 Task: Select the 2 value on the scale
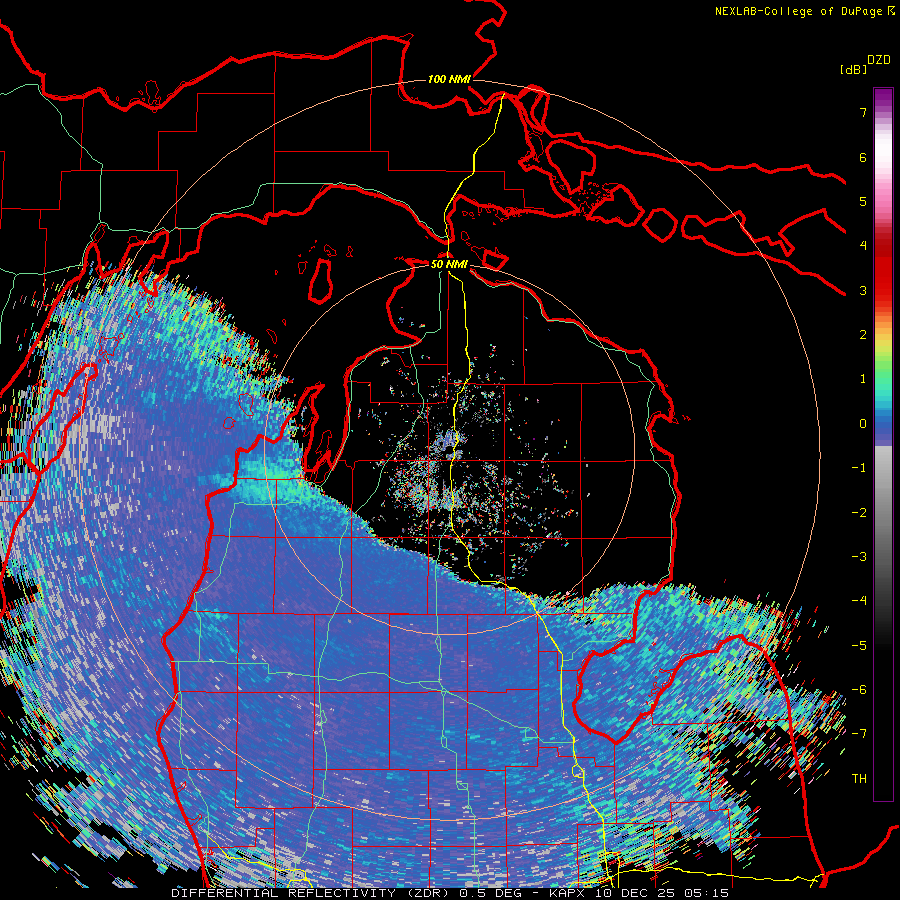[x=863, y=335]
